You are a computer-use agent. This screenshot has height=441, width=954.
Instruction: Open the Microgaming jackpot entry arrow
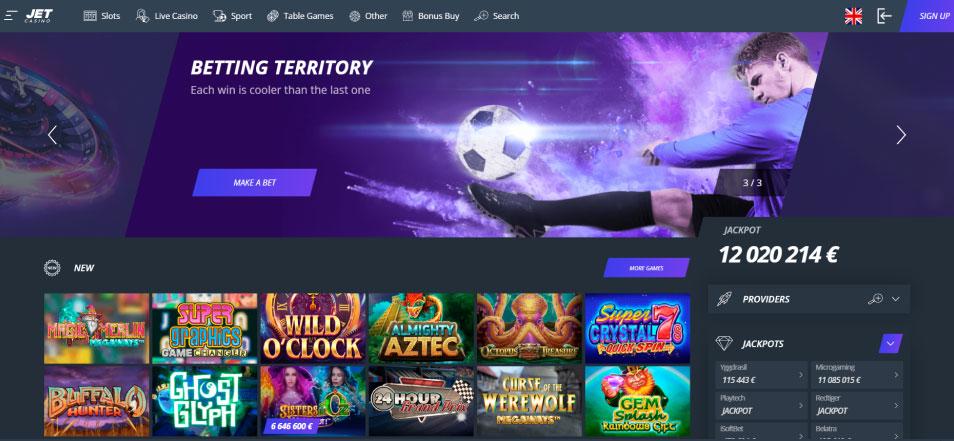pyautogui.click(x=894, y=375)
